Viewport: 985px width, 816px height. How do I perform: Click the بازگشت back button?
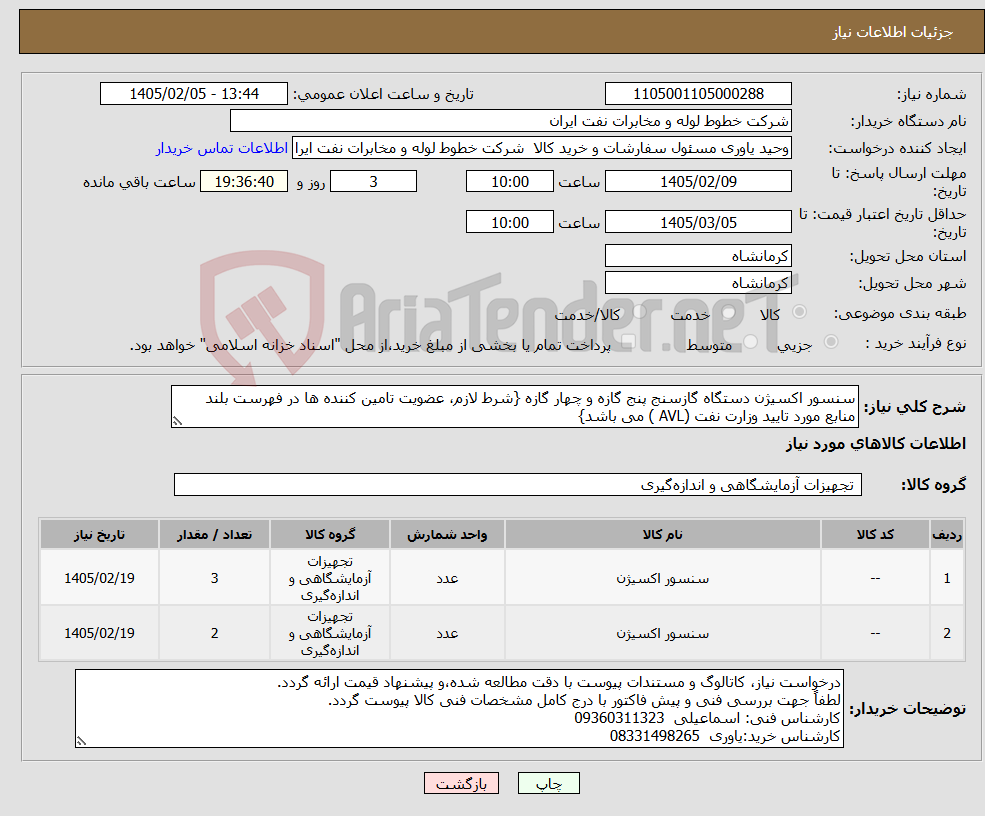tap(461, 783)
